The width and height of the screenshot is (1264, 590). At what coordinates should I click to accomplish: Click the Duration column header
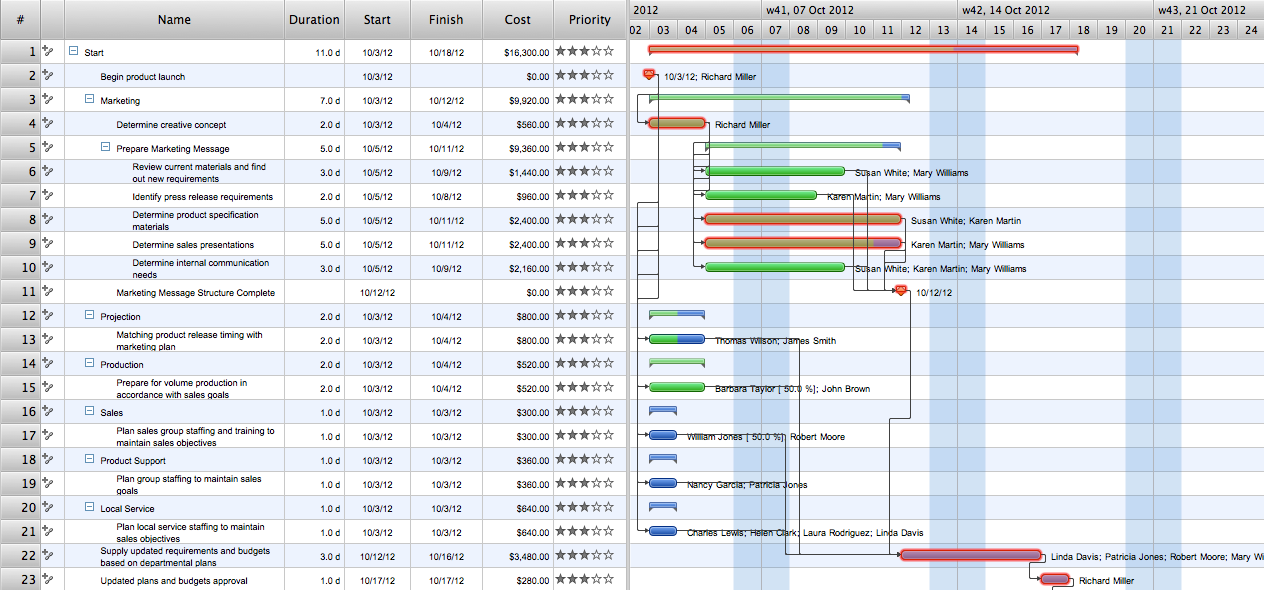314,19
